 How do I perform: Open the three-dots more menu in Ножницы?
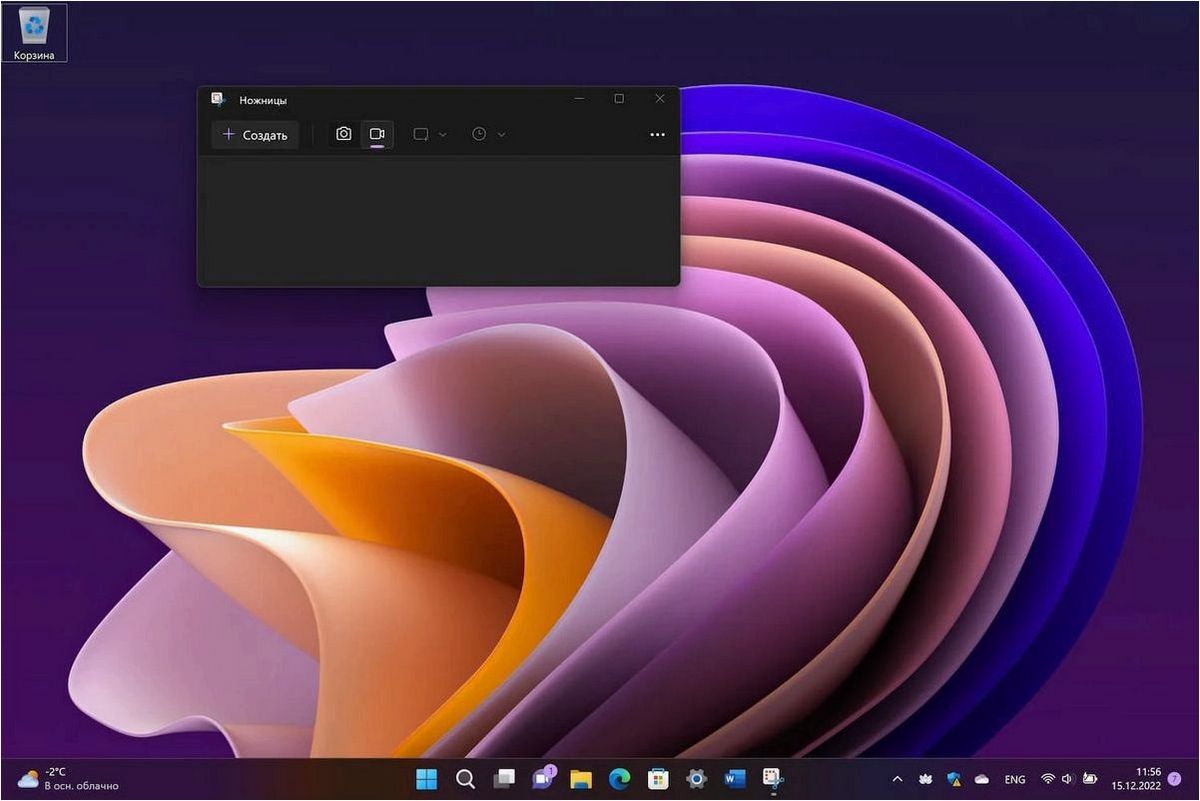point(657,134)
